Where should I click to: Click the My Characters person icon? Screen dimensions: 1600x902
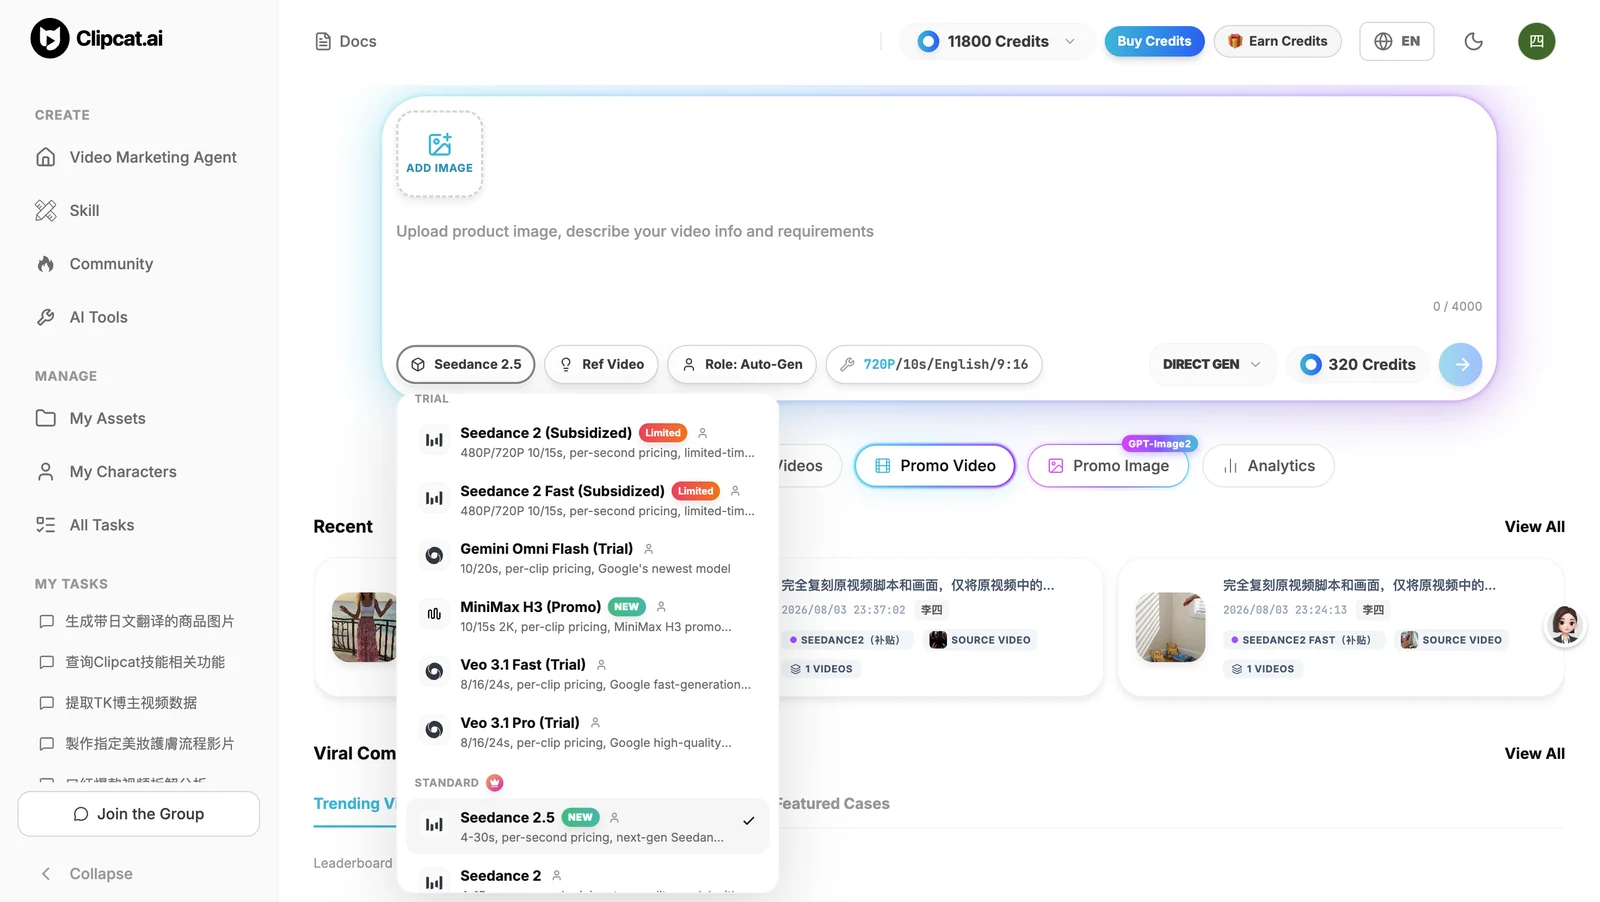click(46, 472)
